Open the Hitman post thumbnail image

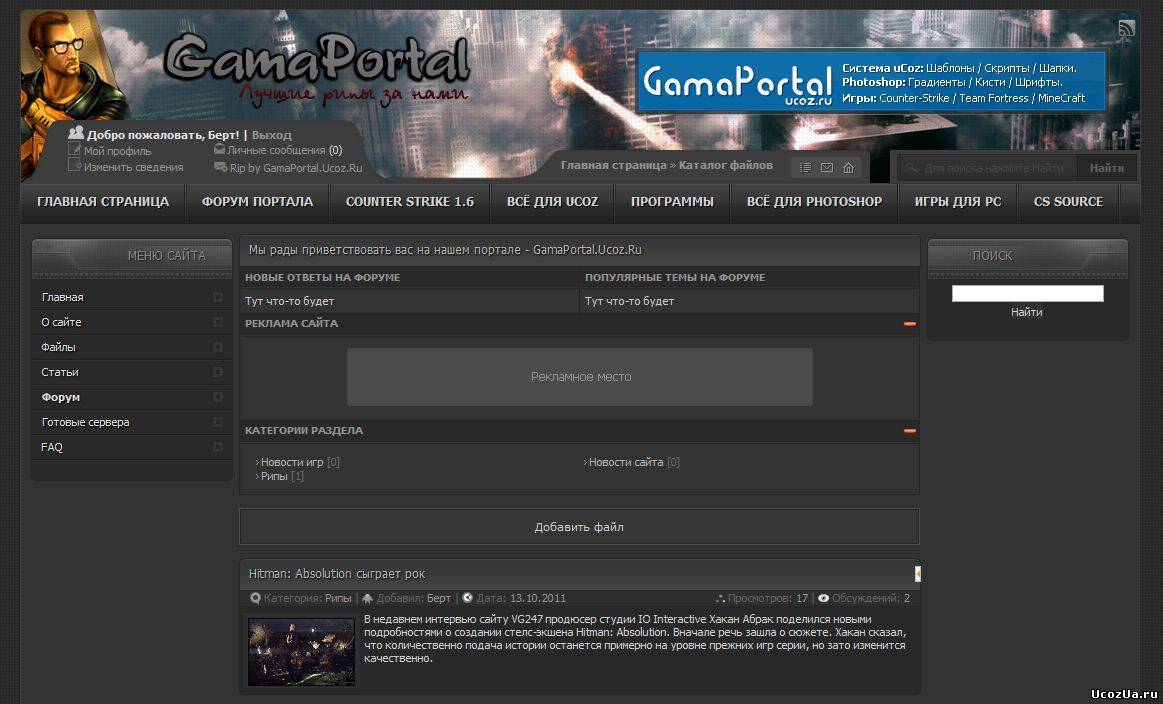pyautogui.click(x=301, y=652)
